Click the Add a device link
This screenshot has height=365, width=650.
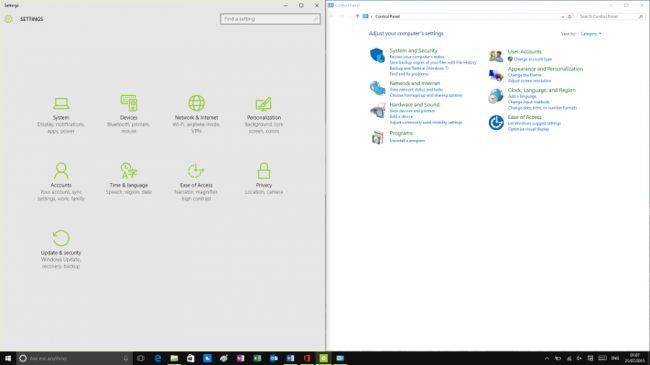click(x=401, y=117)
